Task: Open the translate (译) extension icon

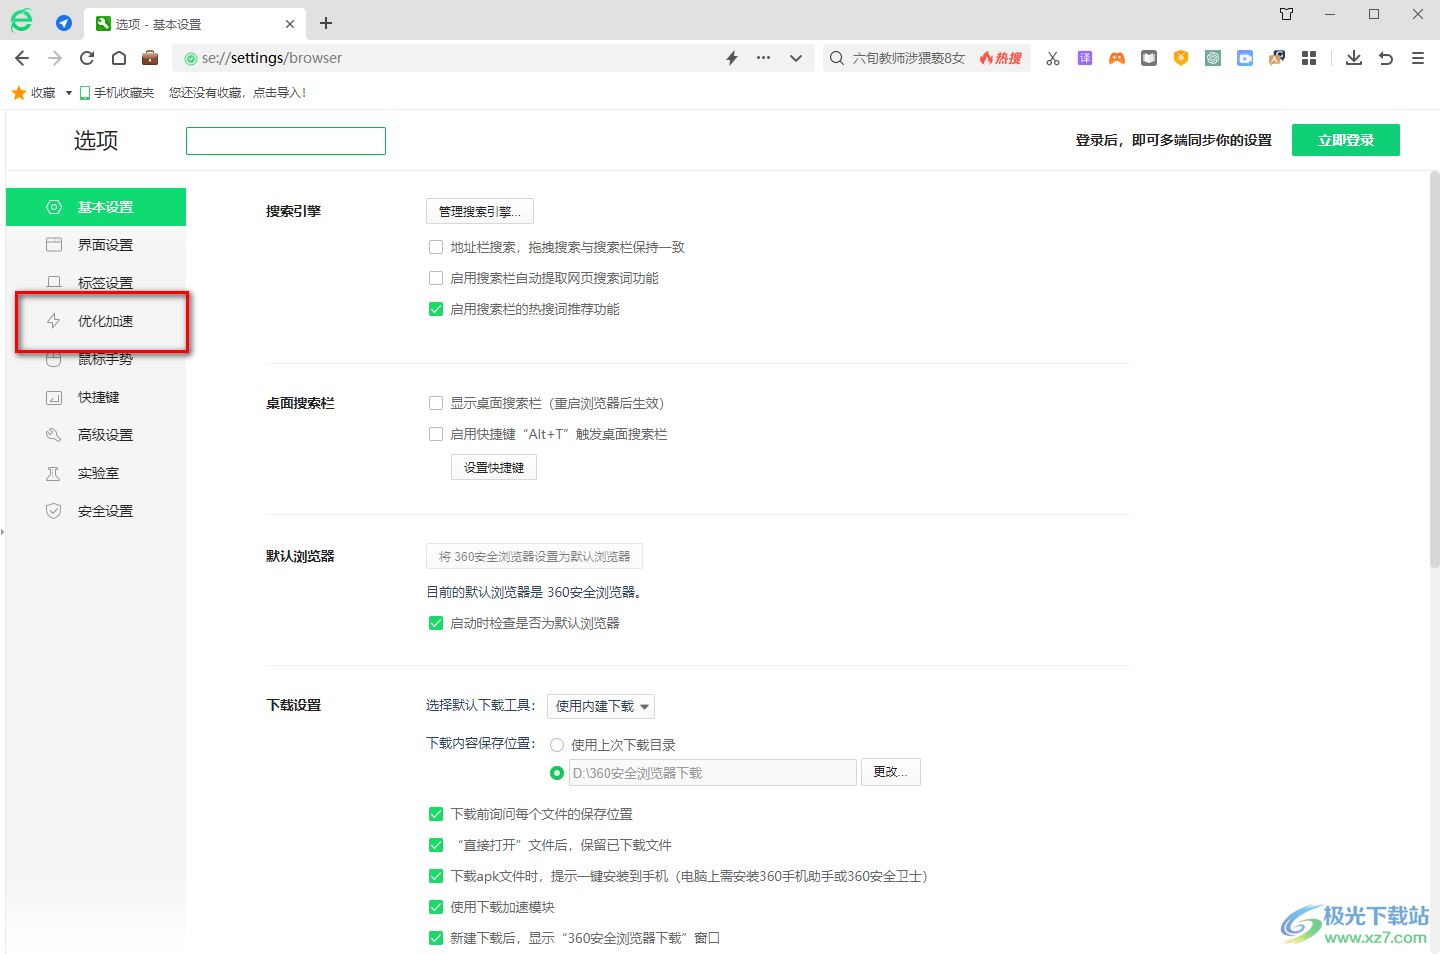Action: point(1085,58)
